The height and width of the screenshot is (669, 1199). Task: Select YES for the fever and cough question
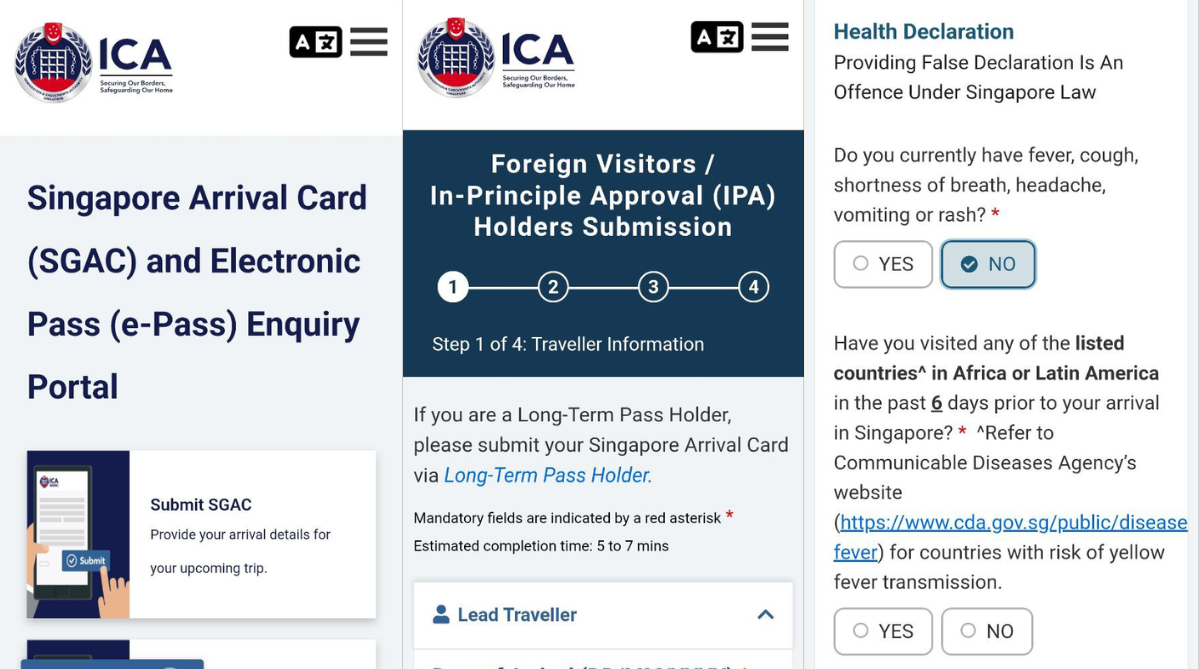(x=883, y=264)
